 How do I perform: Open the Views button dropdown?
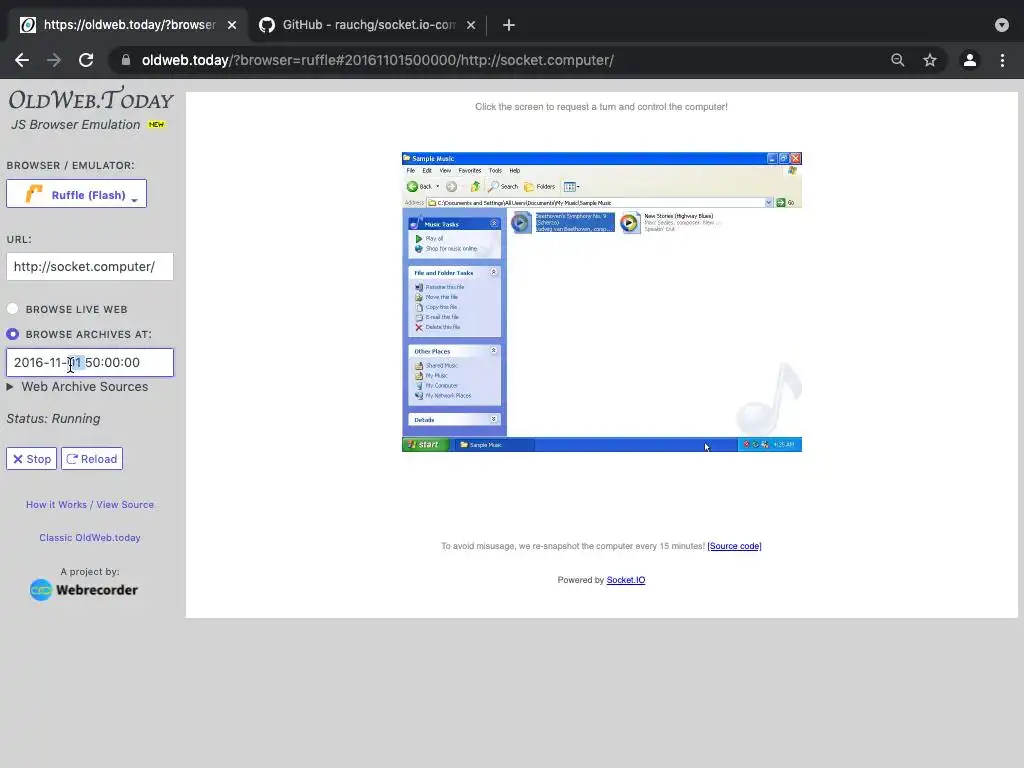(571, 187)
